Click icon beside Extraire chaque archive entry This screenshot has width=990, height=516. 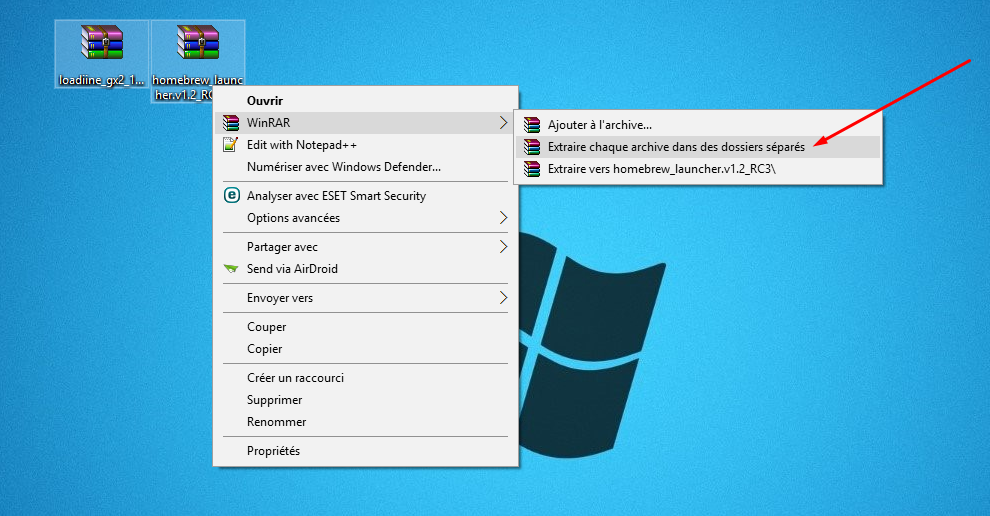coord(532,147)
